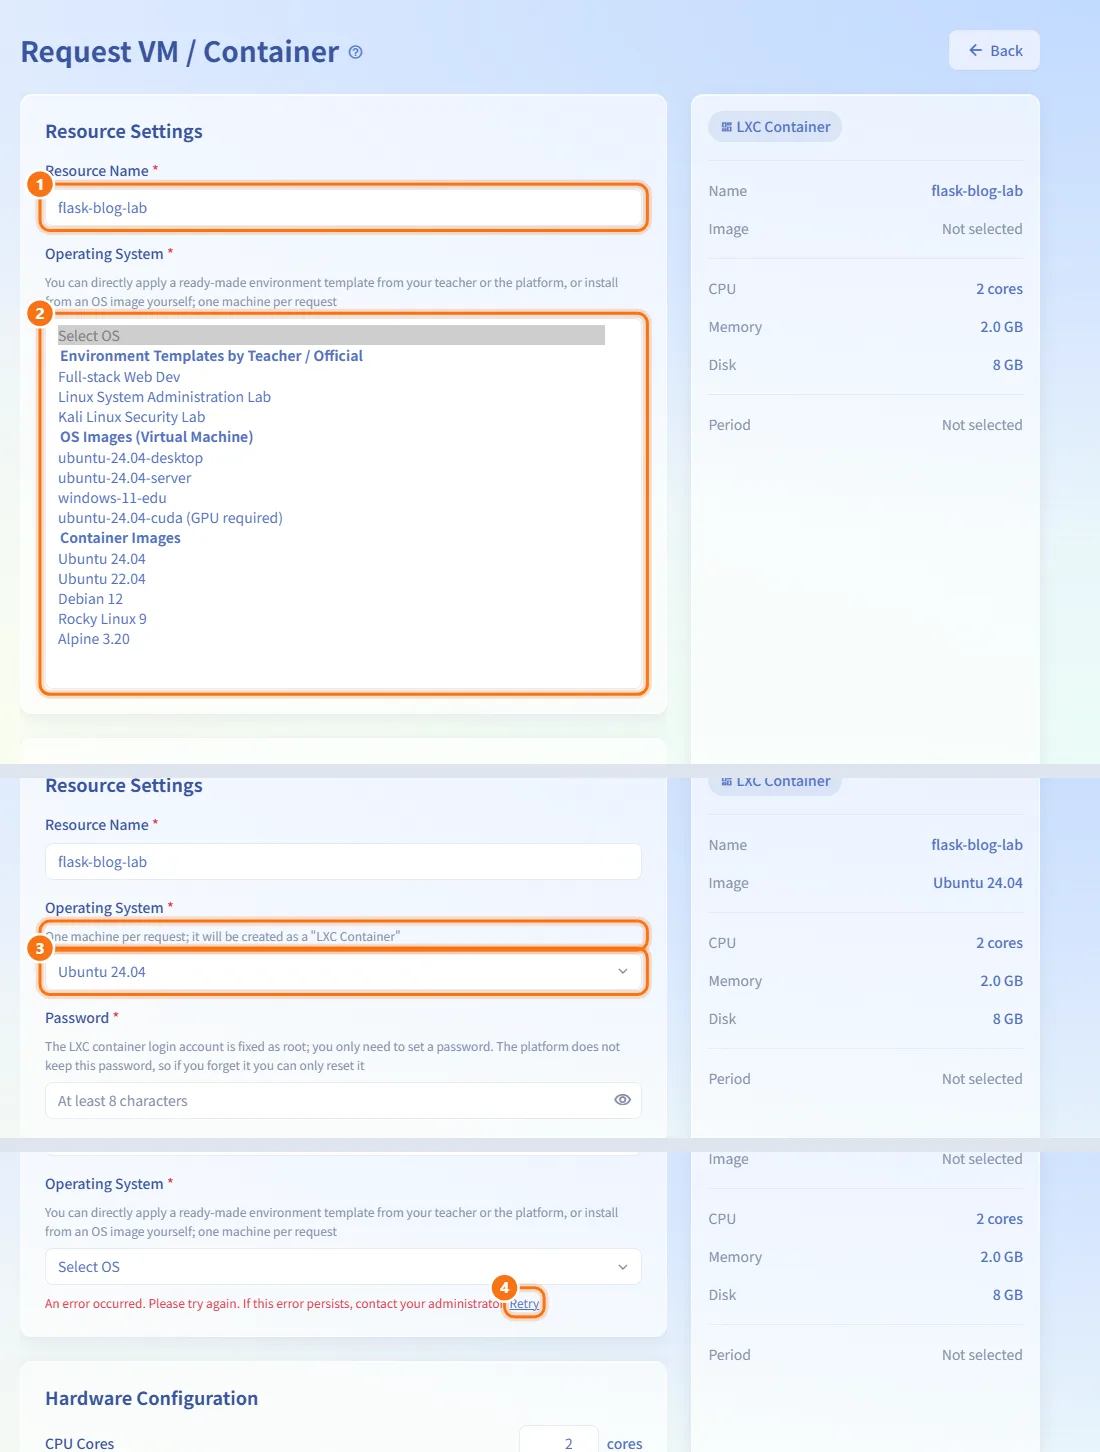Toggle password visibility eye icon
Image resolution: width=1100 pixels, height=1452 pixels.
point(622,1100)
